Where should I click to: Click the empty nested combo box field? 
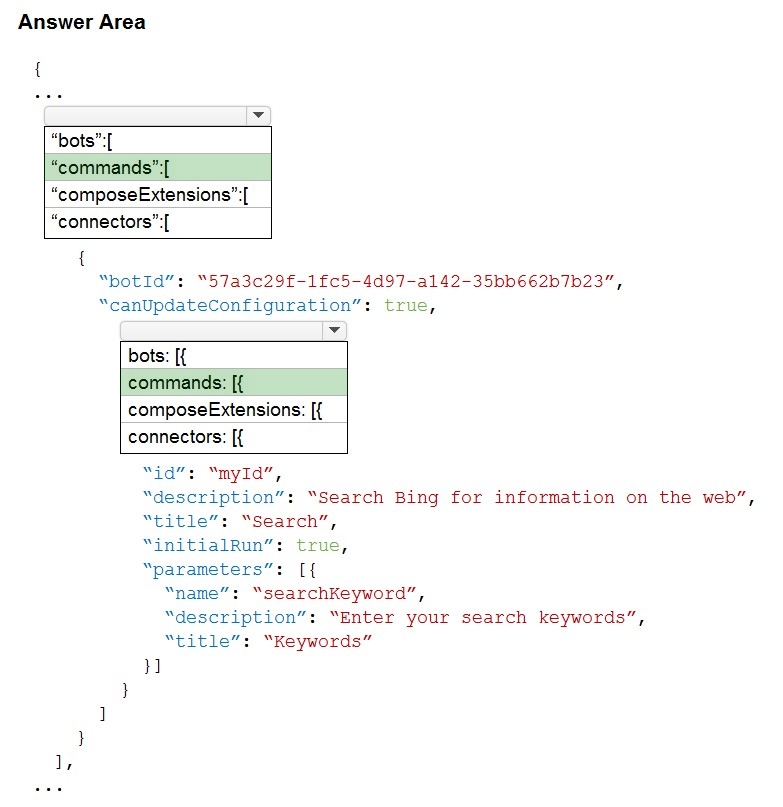pyautogui.click(x=221, y=330)
